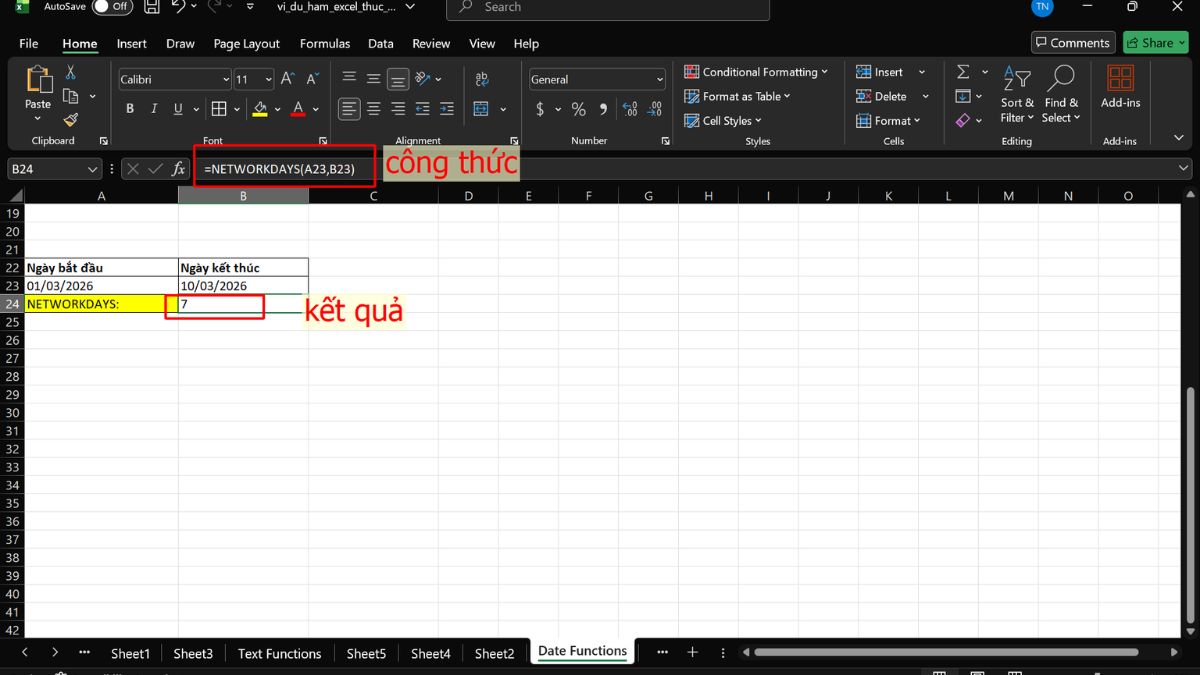Open the Formulas ribbon tab
1200x675 pixels.
click(x=325, y=43)
